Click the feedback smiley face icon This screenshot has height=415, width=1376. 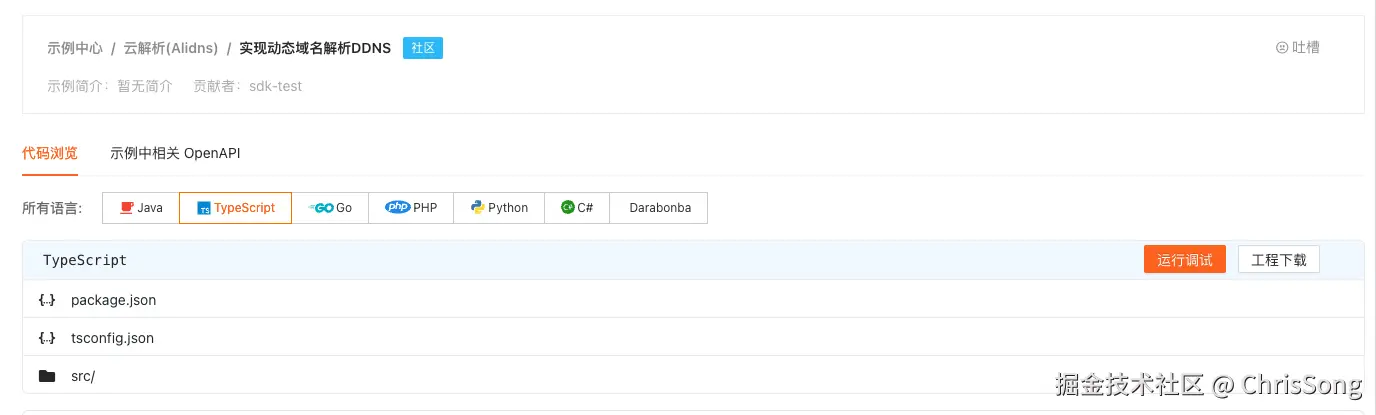pyautogui.click(x=1282, y=47)
